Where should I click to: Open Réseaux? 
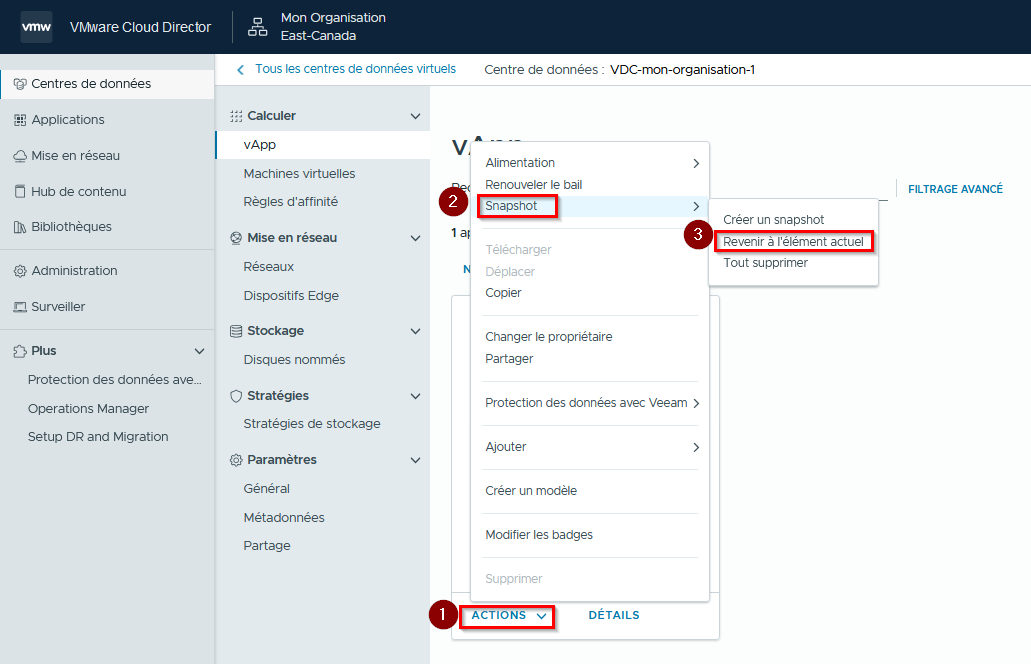click(268, 267)
